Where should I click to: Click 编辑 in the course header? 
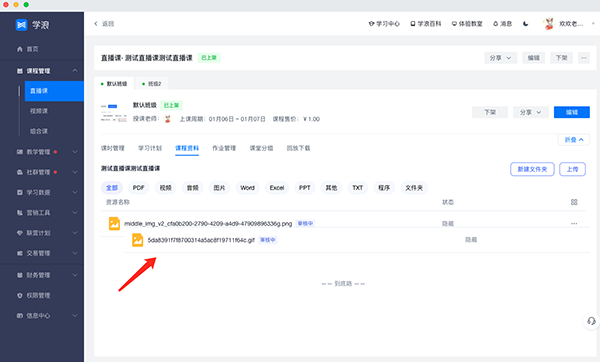(x=533, y=58)
